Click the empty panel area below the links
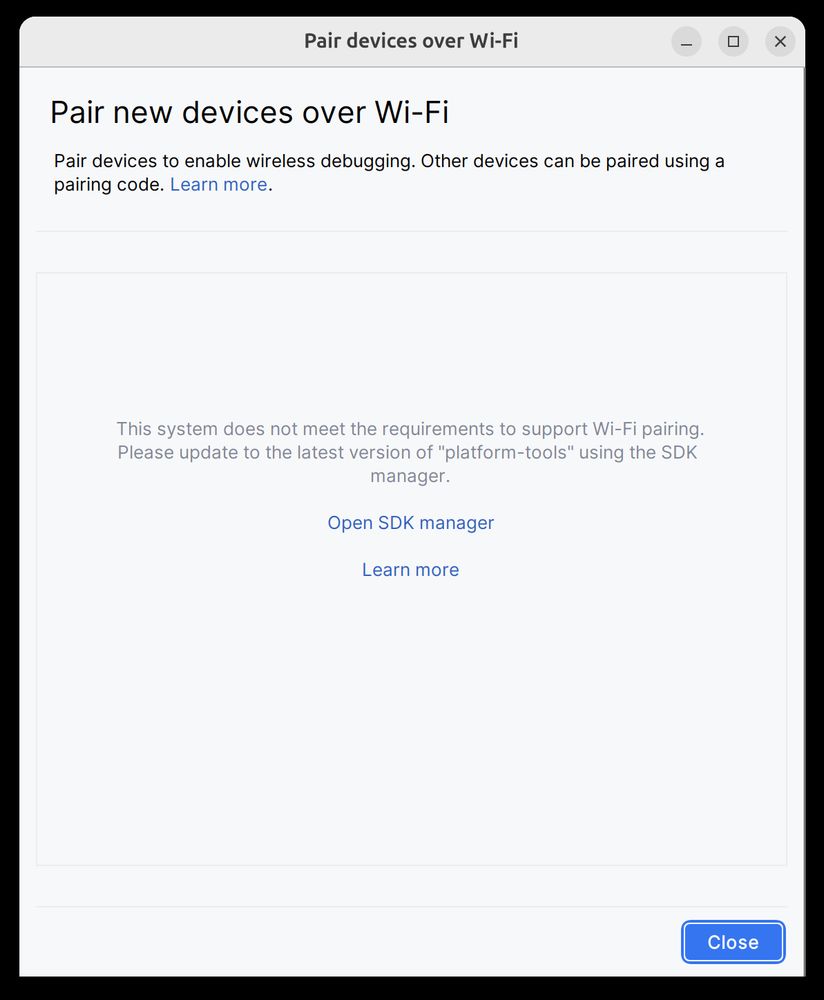Image resolution: width=824 pixels, height=1000 pixels. [411, 721]
